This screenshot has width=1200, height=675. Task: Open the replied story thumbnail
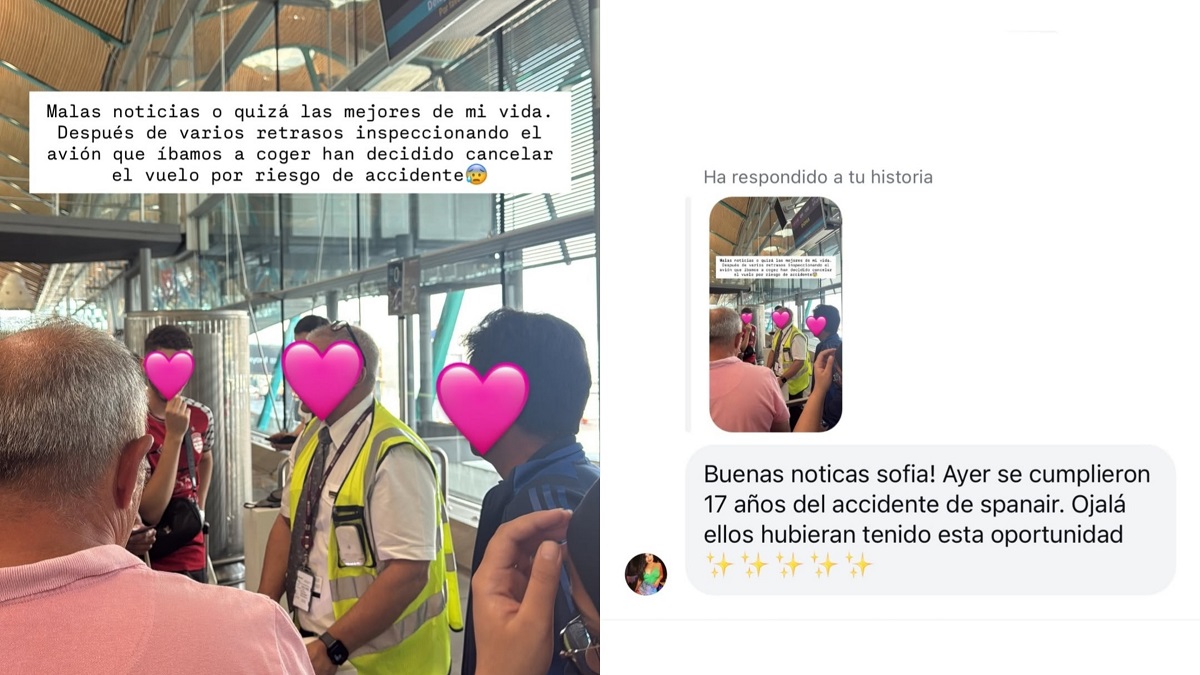775,314
